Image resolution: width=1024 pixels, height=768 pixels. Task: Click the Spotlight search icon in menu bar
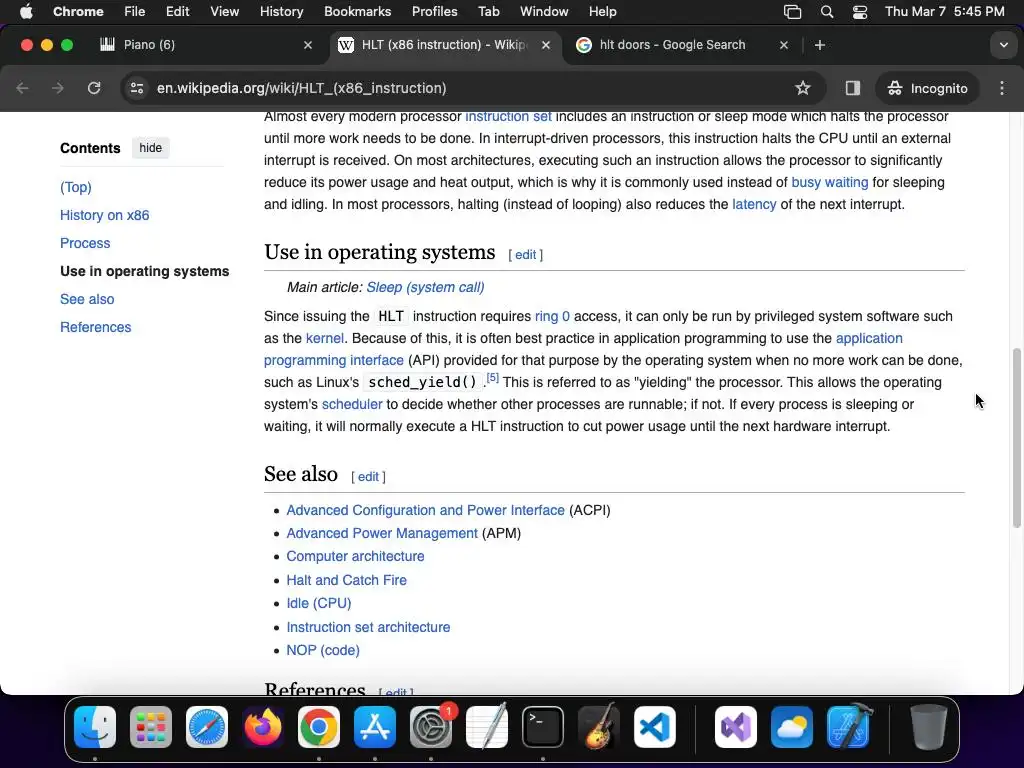[x=827, y=12]
